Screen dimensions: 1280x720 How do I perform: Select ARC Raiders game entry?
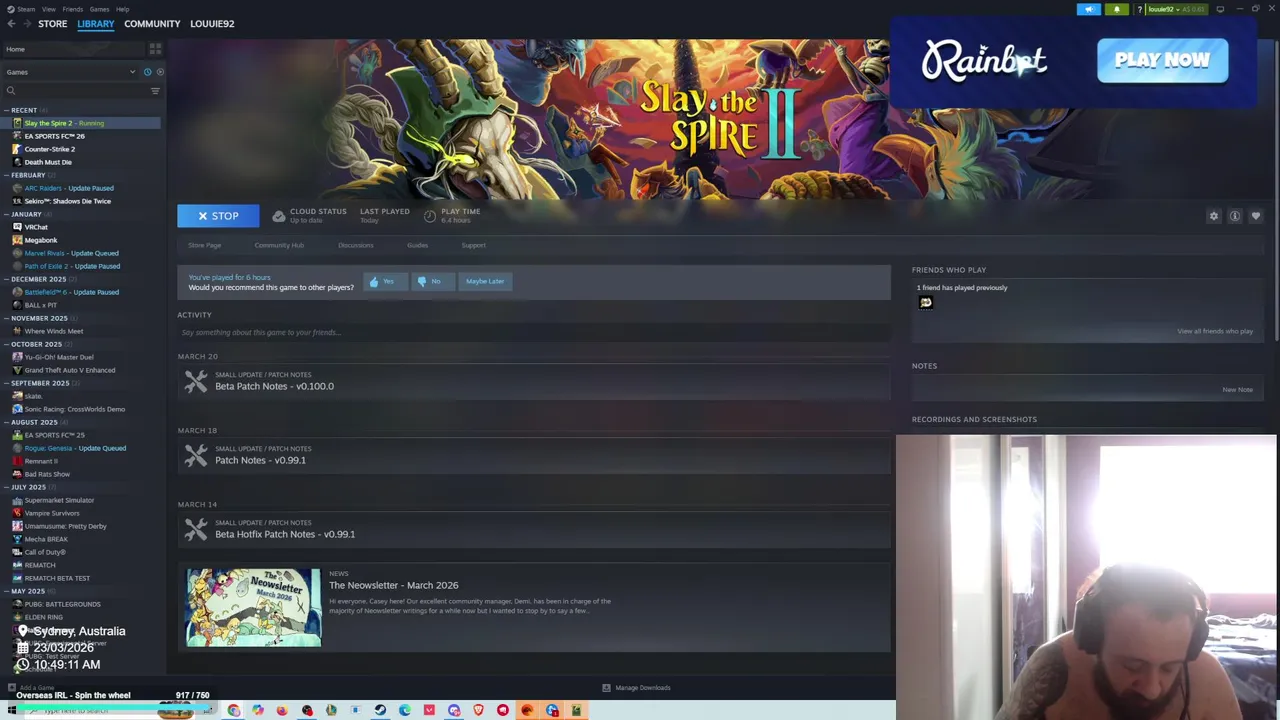click(69, 188)
